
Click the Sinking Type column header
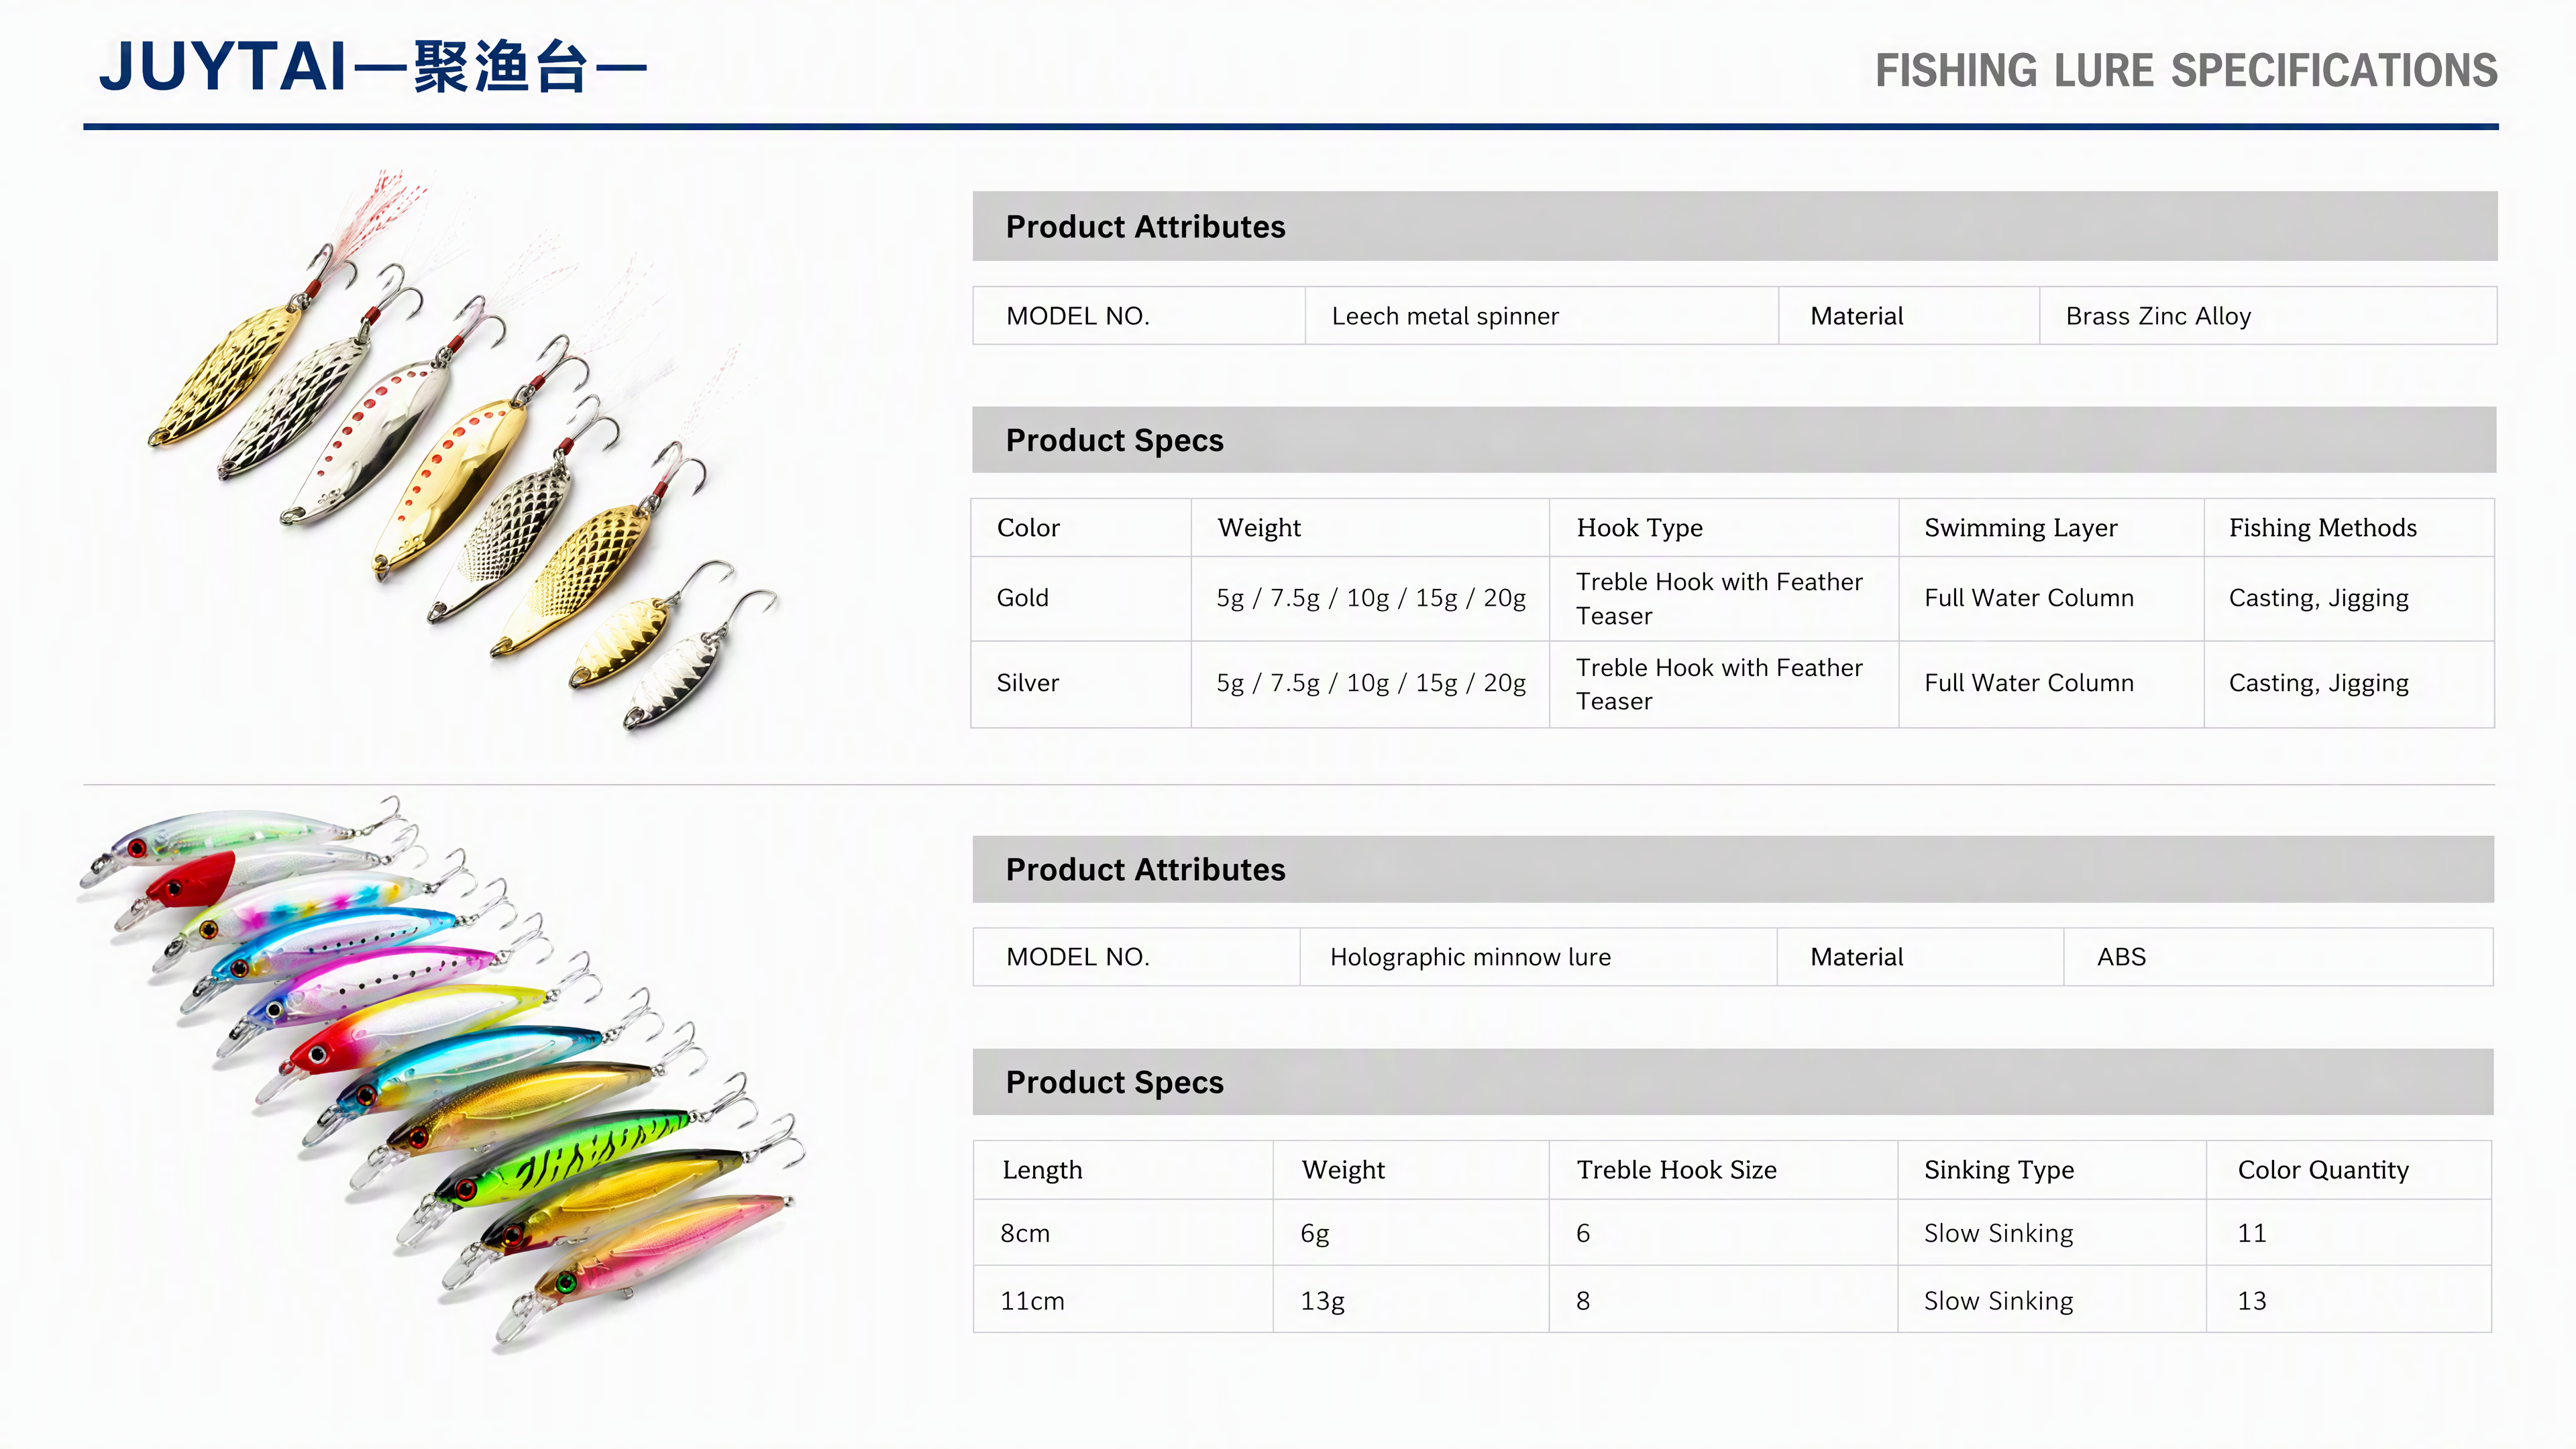tap(2052, 1170)
